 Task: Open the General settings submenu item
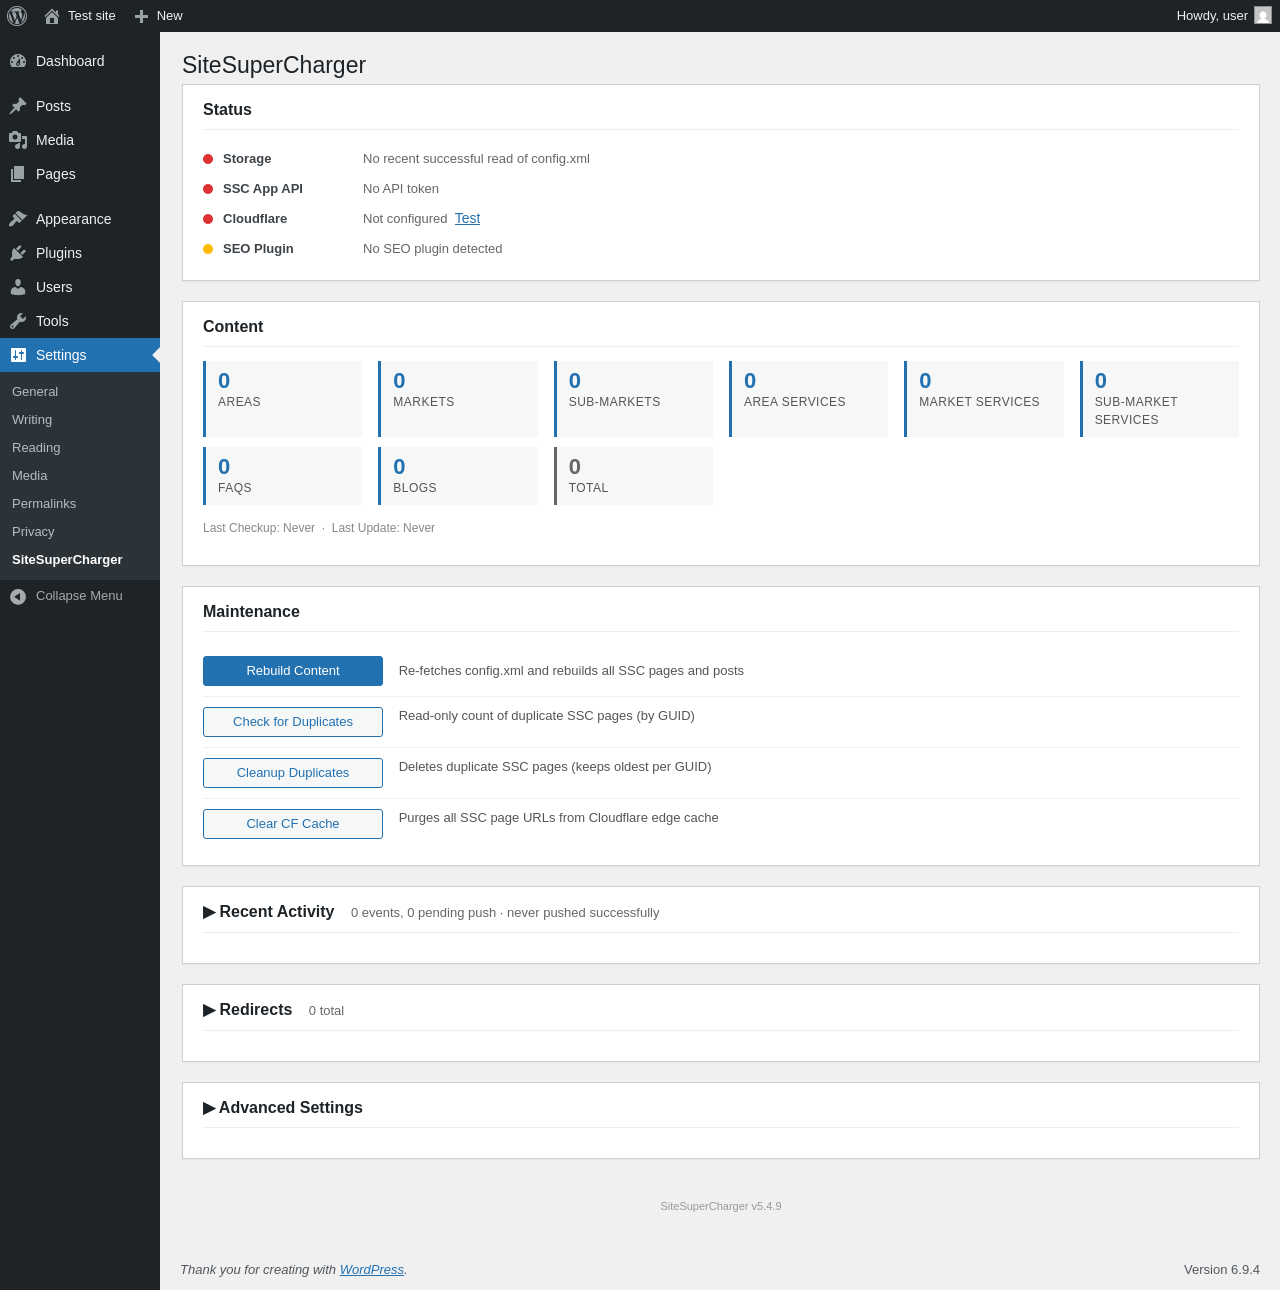35,391
